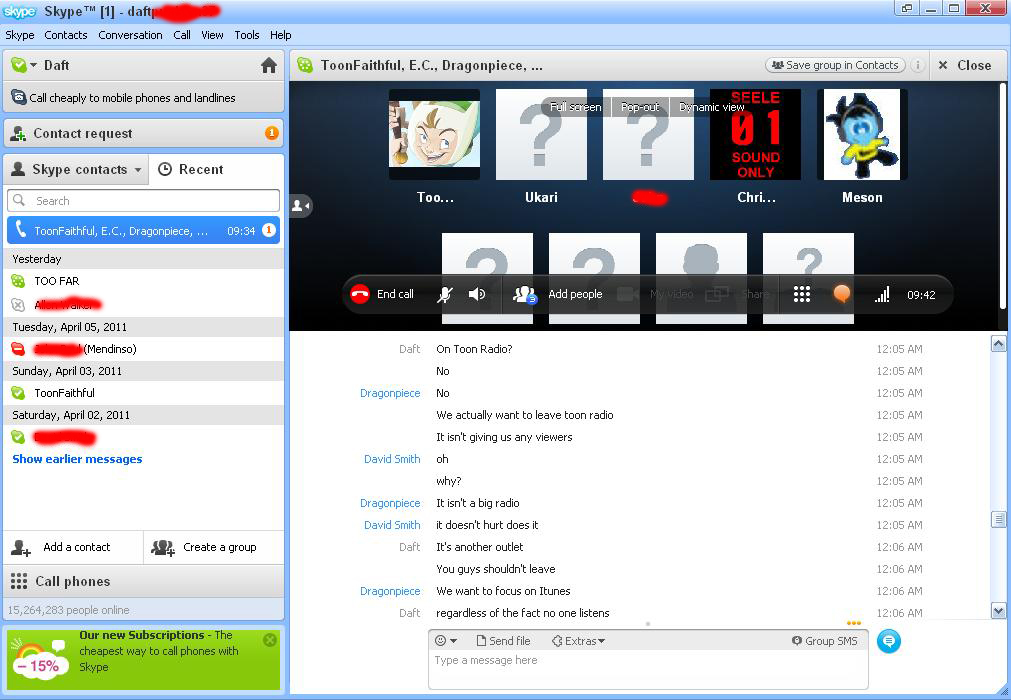Click the chat vertical scrollbar thumb

pyautogui.click(x=997, y=519)
